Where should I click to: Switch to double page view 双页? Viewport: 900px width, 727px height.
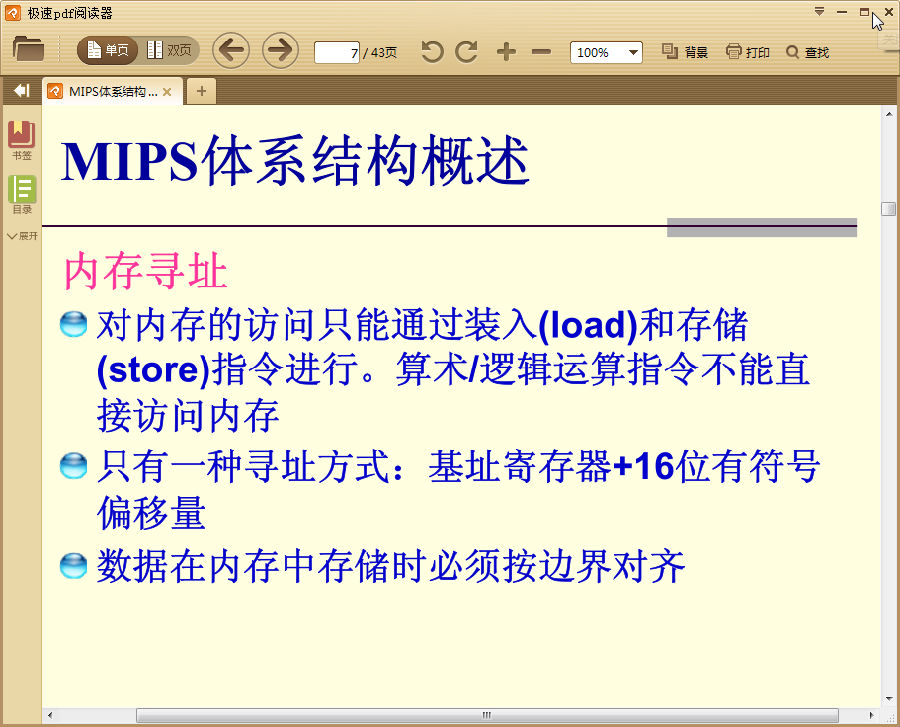pyautogui.click(x=169, y=50)
